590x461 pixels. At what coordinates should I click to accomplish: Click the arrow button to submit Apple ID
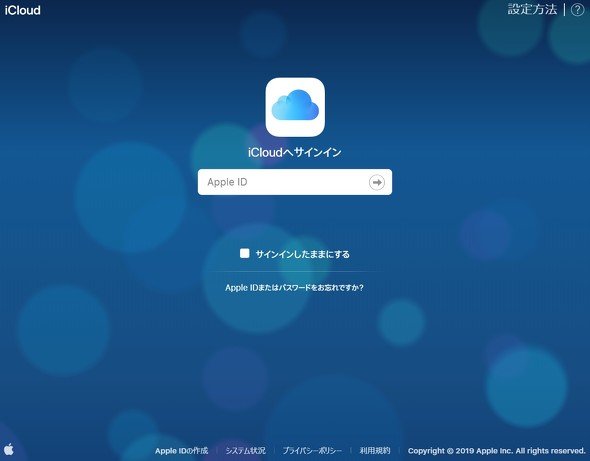[377, 182]
